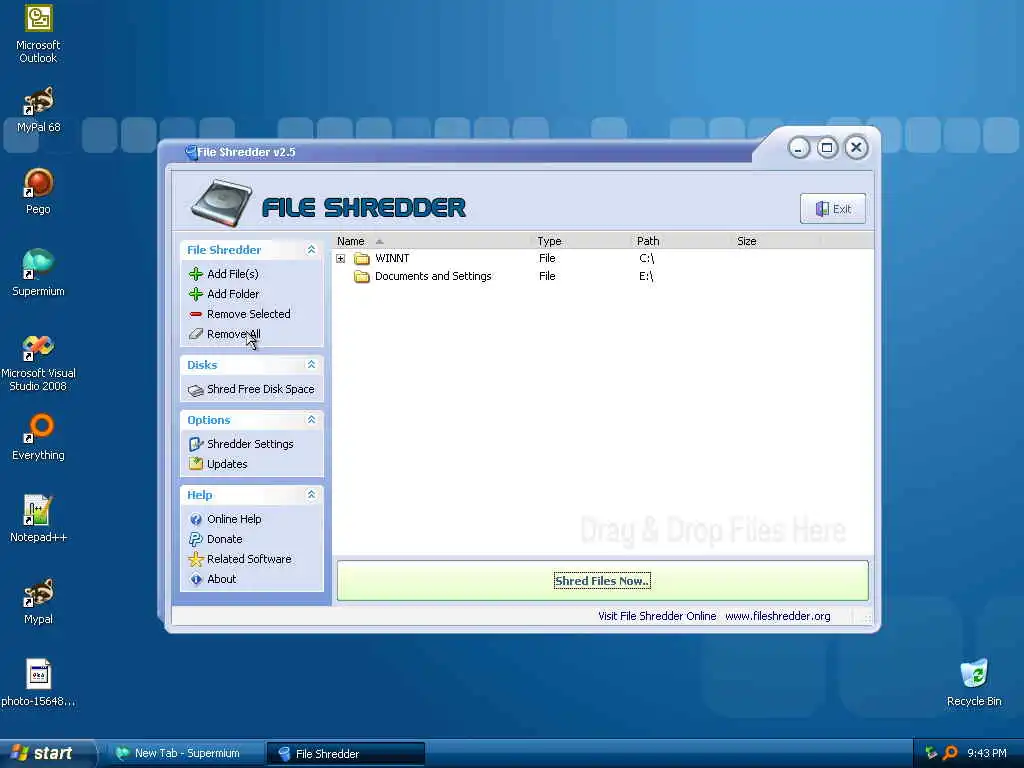This screenshot has width=1024, height=768.
Task: Click About label in Help section
Action: (x=221, y=579)
